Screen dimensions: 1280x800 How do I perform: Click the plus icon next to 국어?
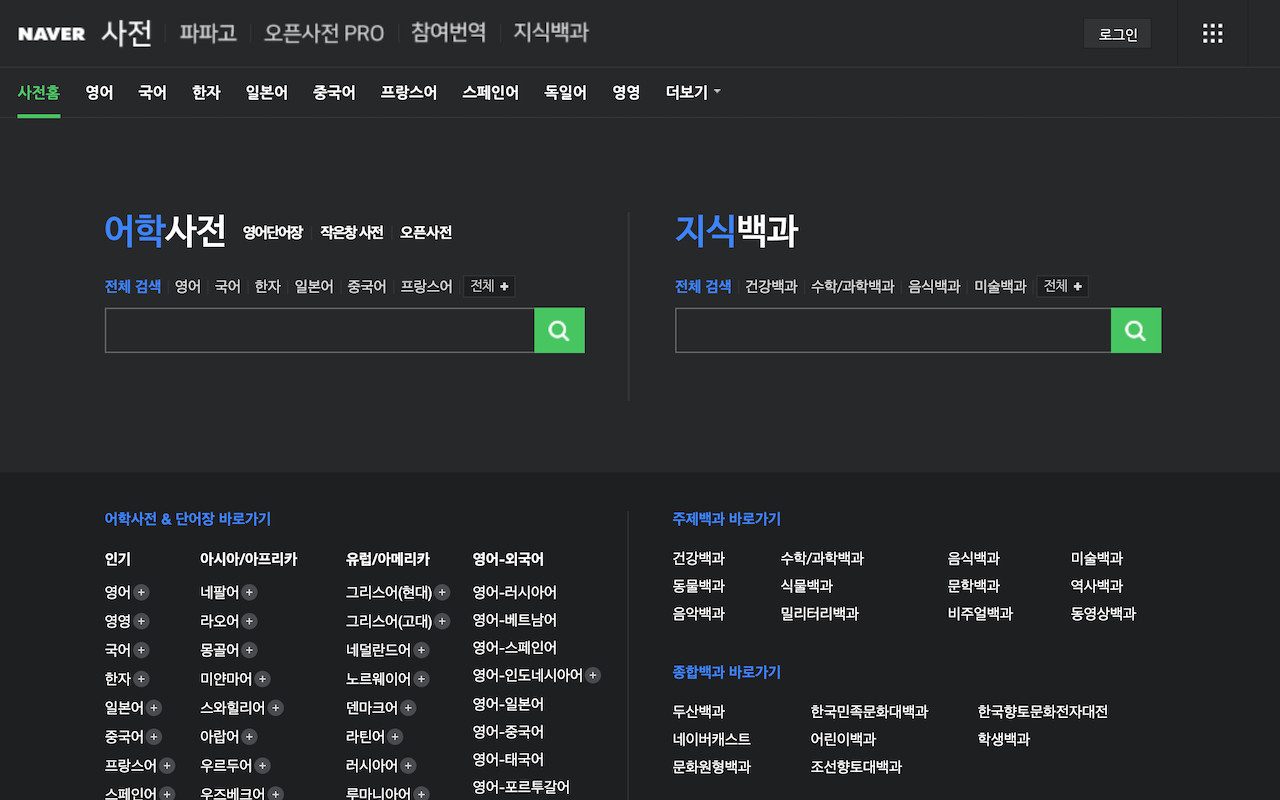click(x=142, y=650)
